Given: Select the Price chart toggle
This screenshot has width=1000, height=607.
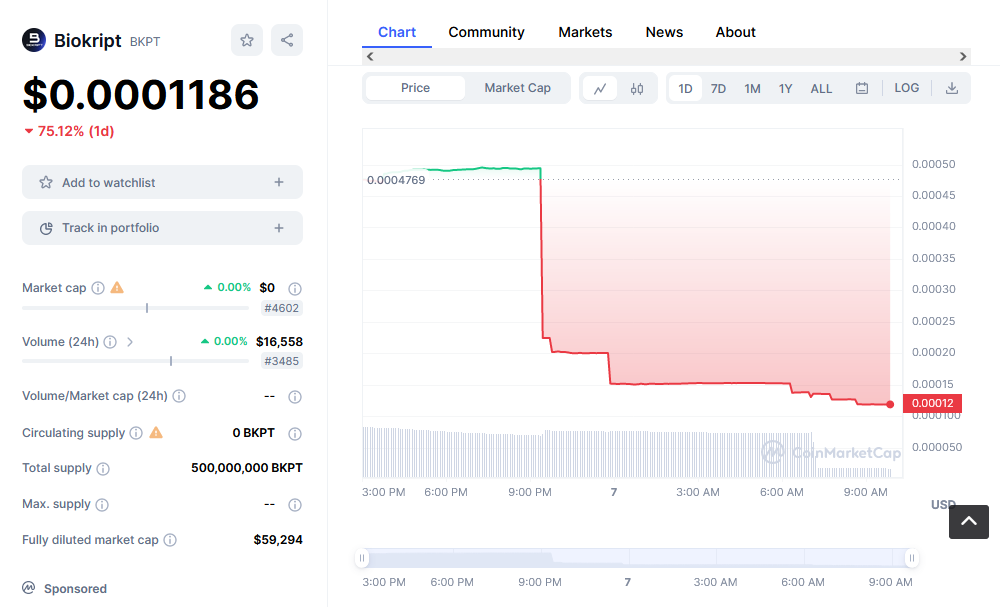Looking at the screenshot, I should coord(415,88).
